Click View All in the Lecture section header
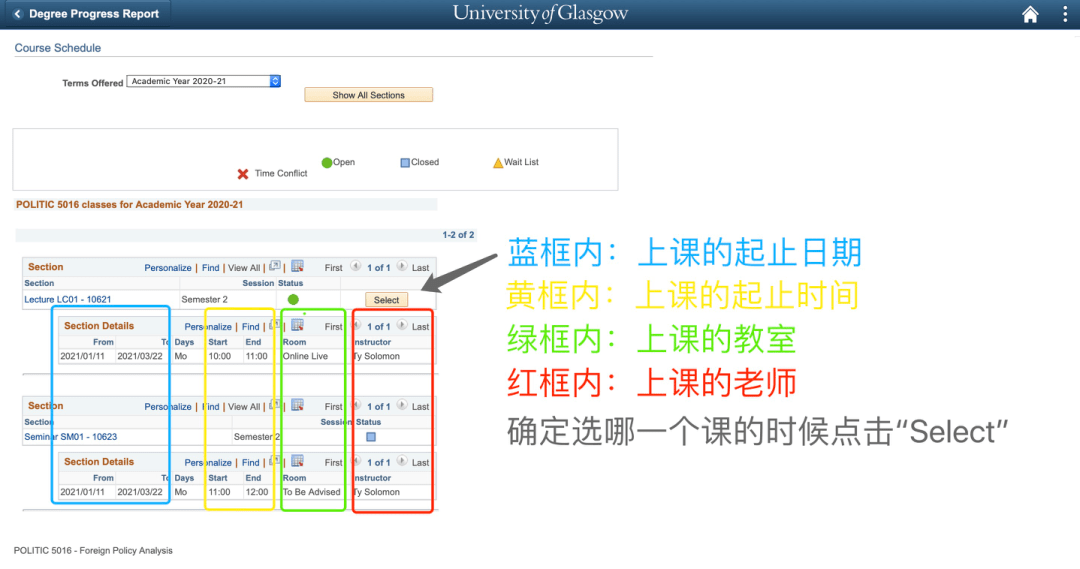The width and height of the screenshot is (1080, 569). tap(244, 268)
